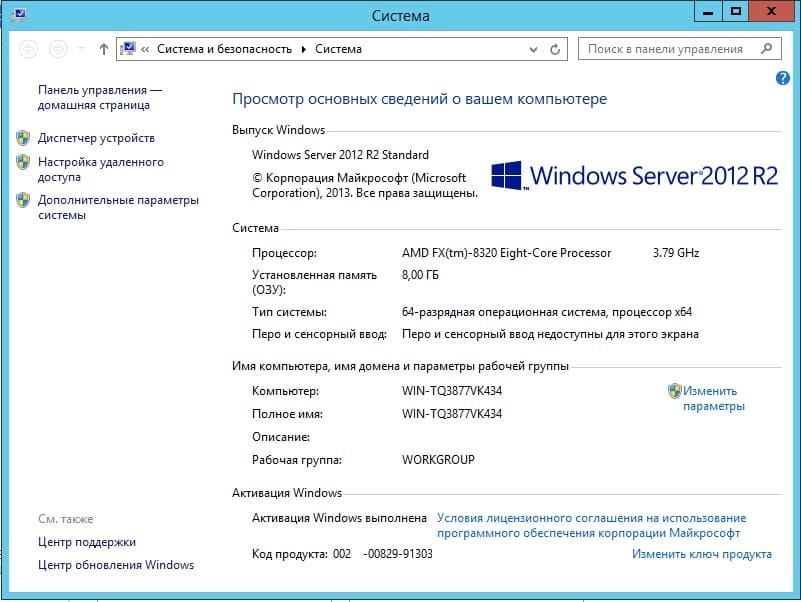Screen dimensions: 801x602
Task: Click the shield icon beside Диспетчер устройств
Action: [23, 137]
